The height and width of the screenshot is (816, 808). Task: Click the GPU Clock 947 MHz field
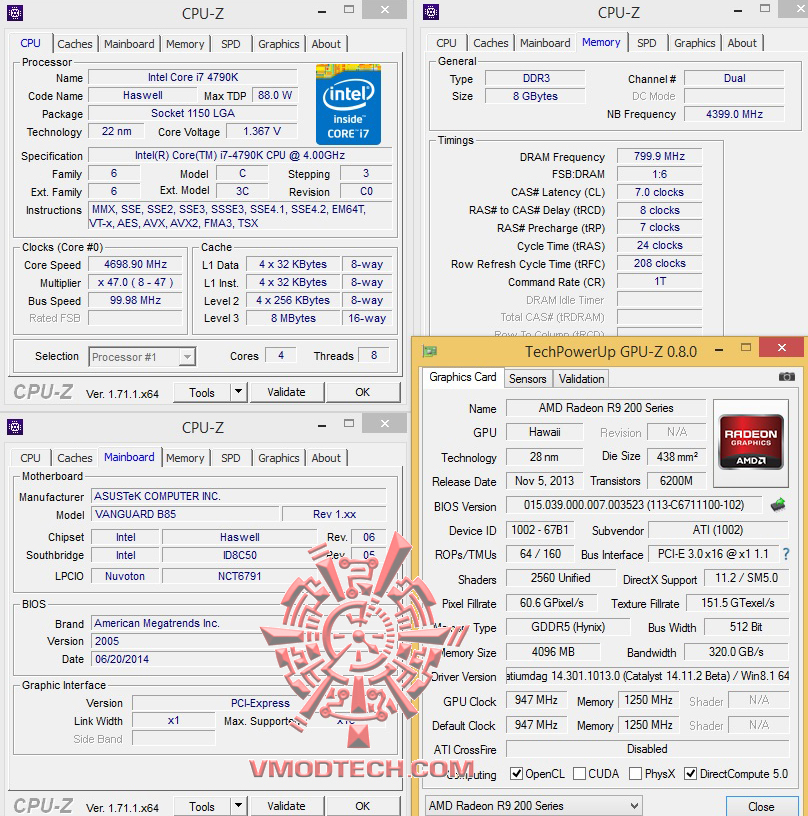536,700
